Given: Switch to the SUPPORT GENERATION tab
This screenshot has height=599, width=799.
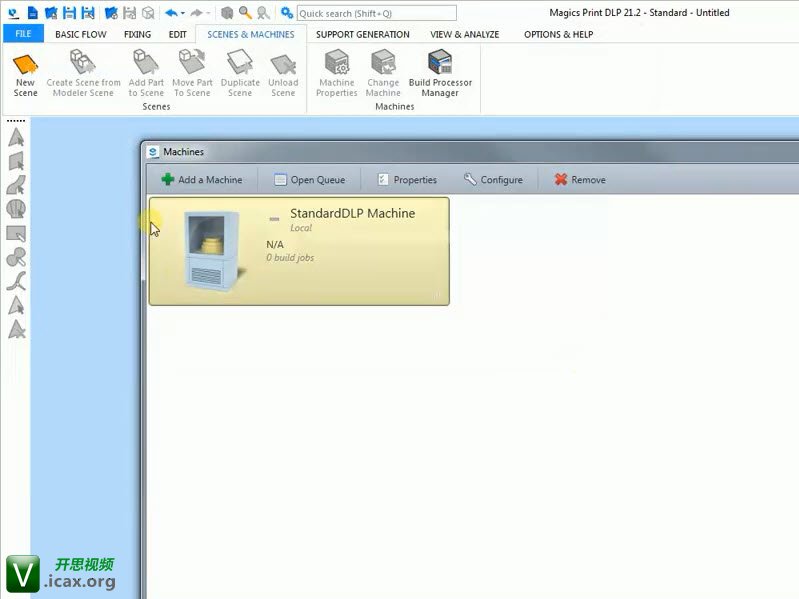Looking at the screenshot, I should click(362, 34).
